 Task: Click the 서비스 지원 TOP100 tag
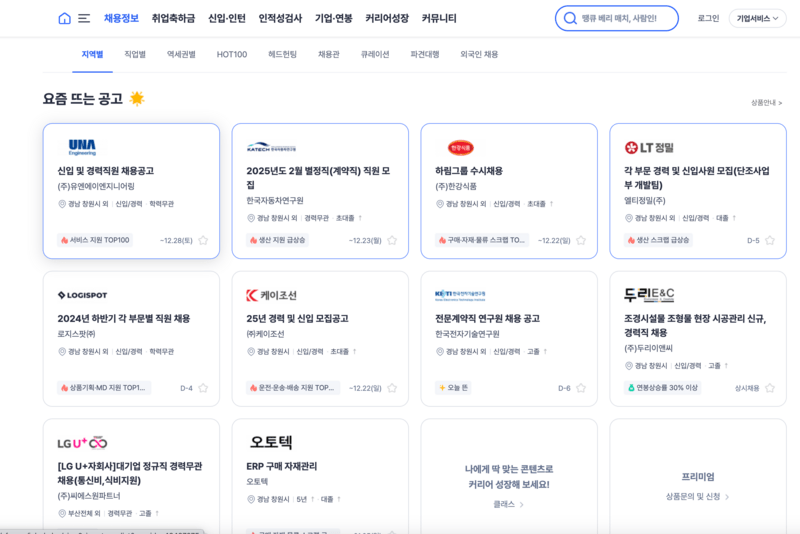(x=95, y=240)
